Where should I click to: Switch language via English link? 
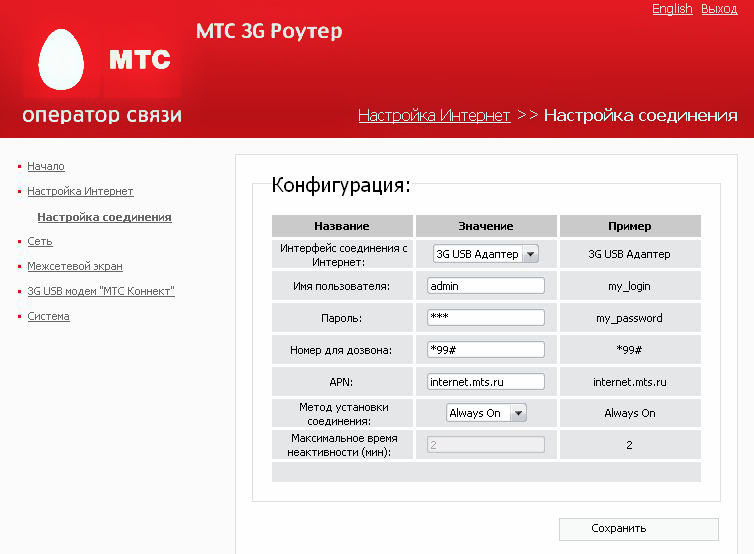click(x=672, y=9)
